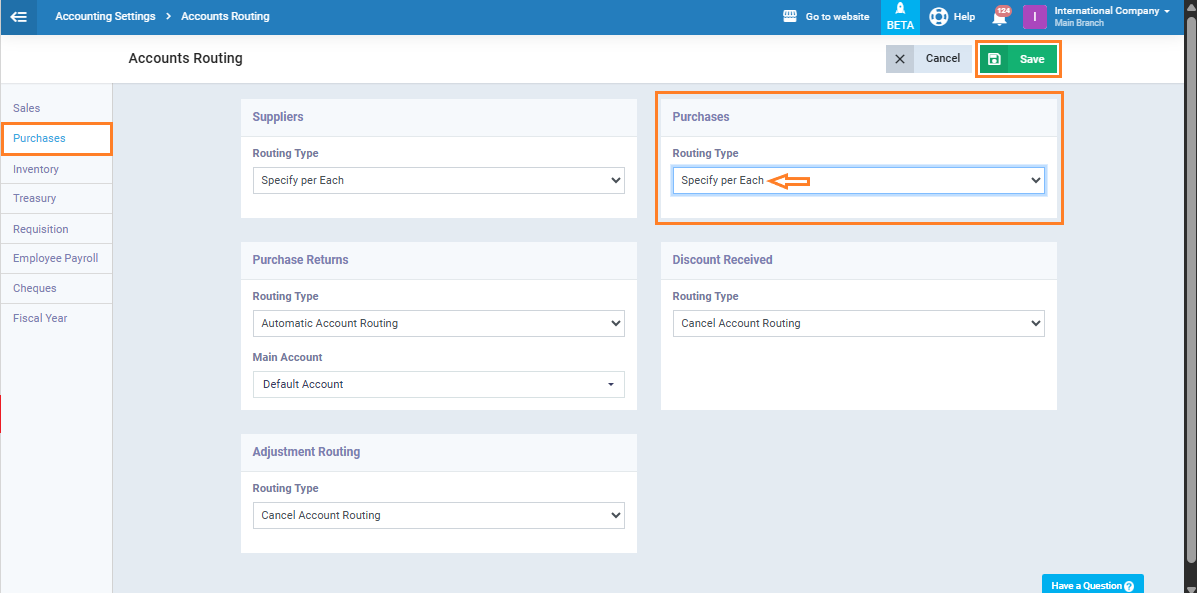Click the purple company avatar icon
The image size is (1197, 593).
(1034, 17)
